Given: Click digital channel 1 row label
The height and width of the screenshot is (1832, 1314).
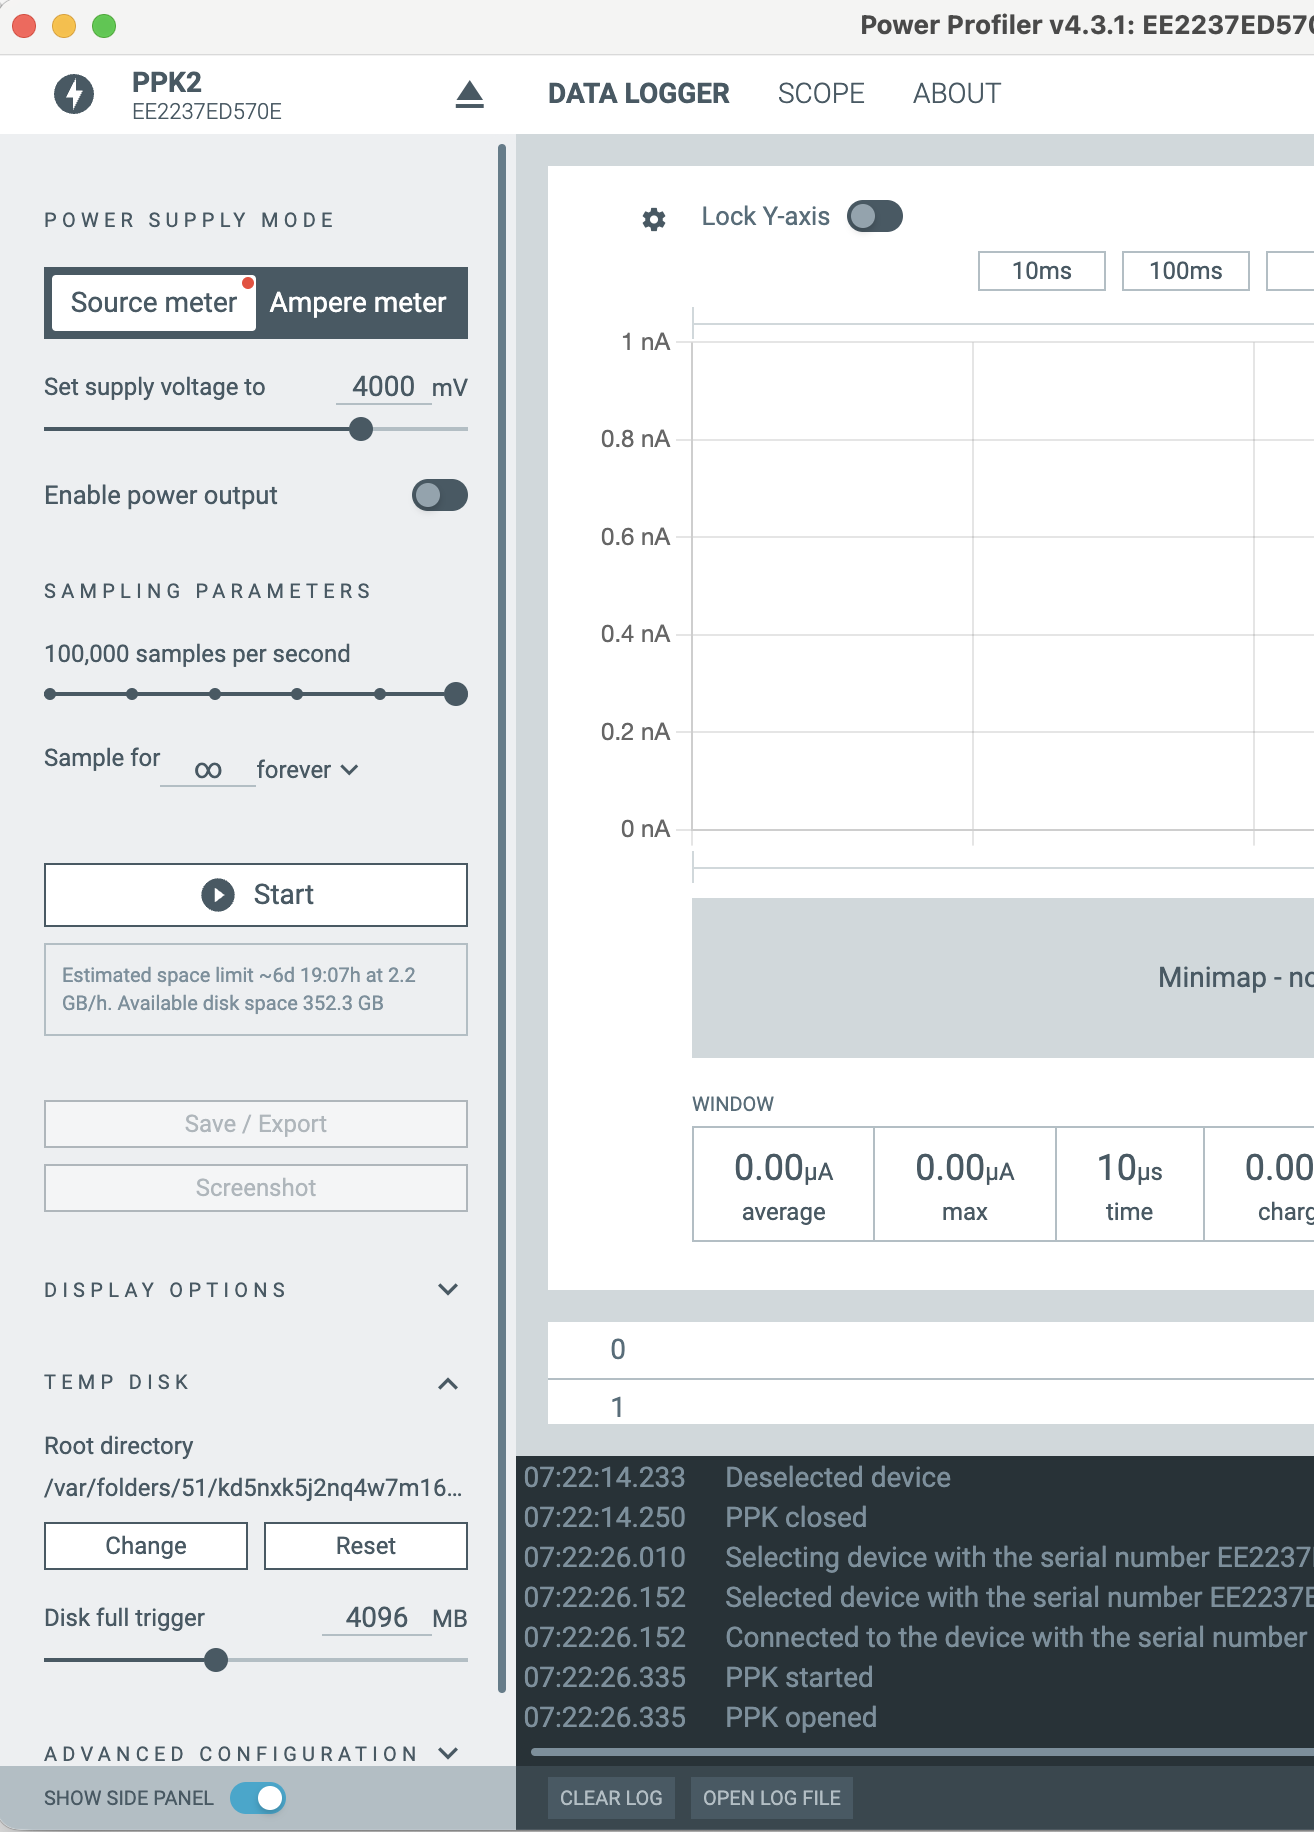Looking at the screenshot, I should [618, 1407].
